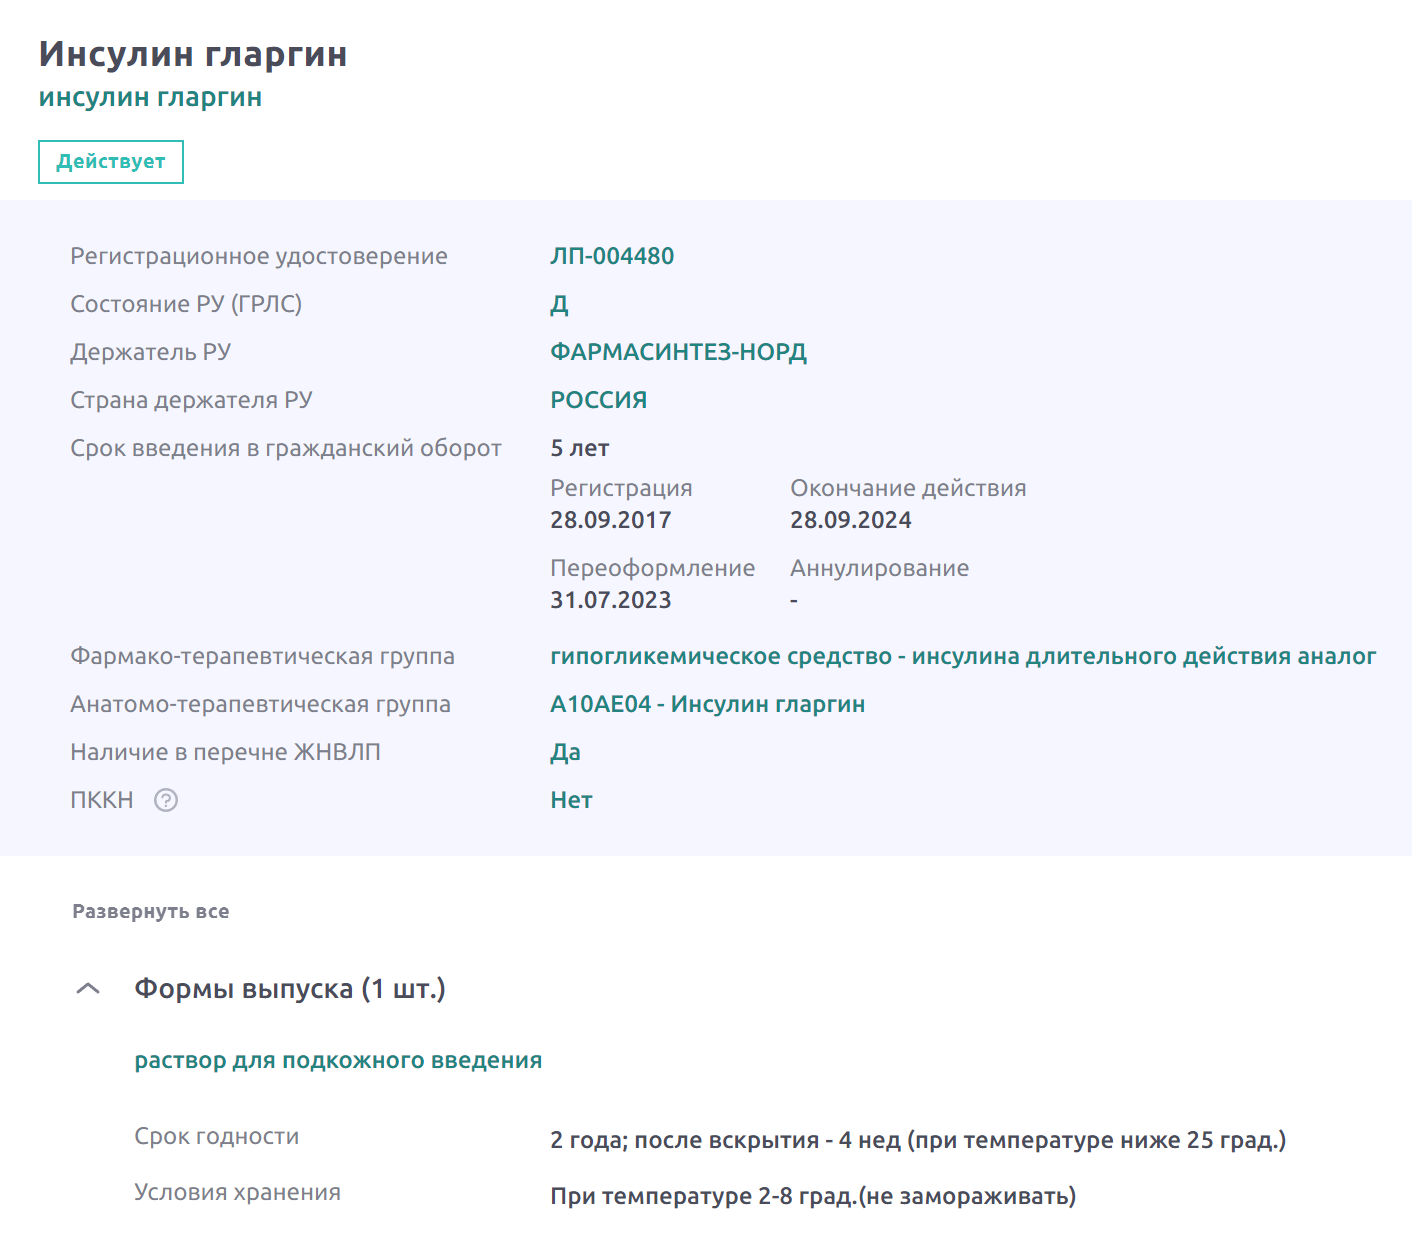This screenshot has height=1259, width=1412.
Task: Open A10AE04 - Инсулин гларгин link
Action: [x=707, y=704]
